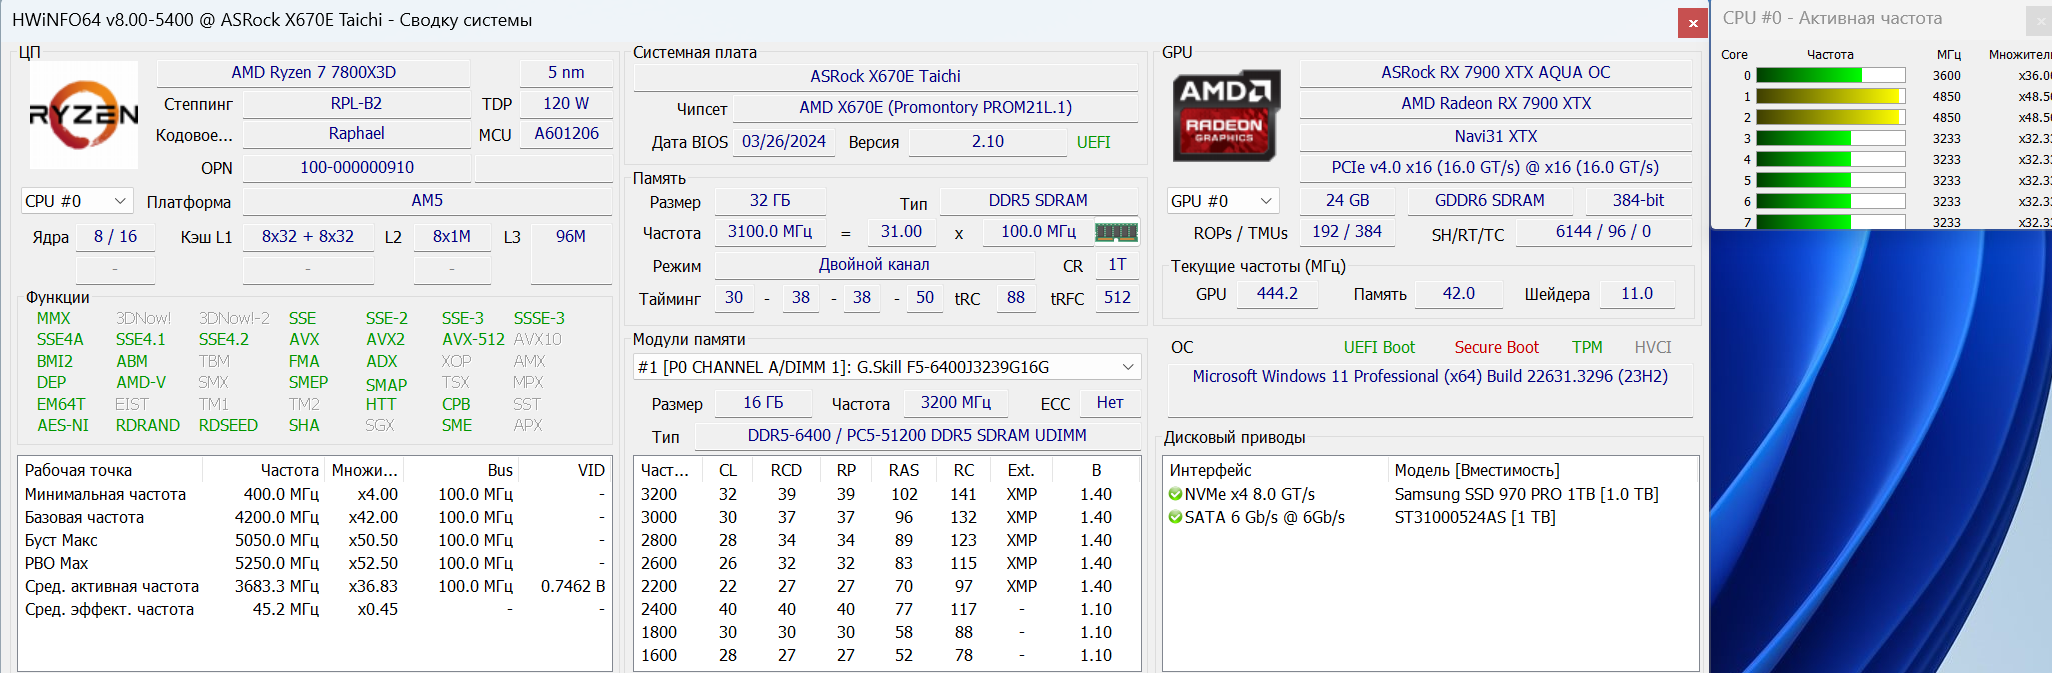The height and width of the screenshot is (673, 2052).
Task: Click the 512 tRFC value
Action: pos(1117,297)
